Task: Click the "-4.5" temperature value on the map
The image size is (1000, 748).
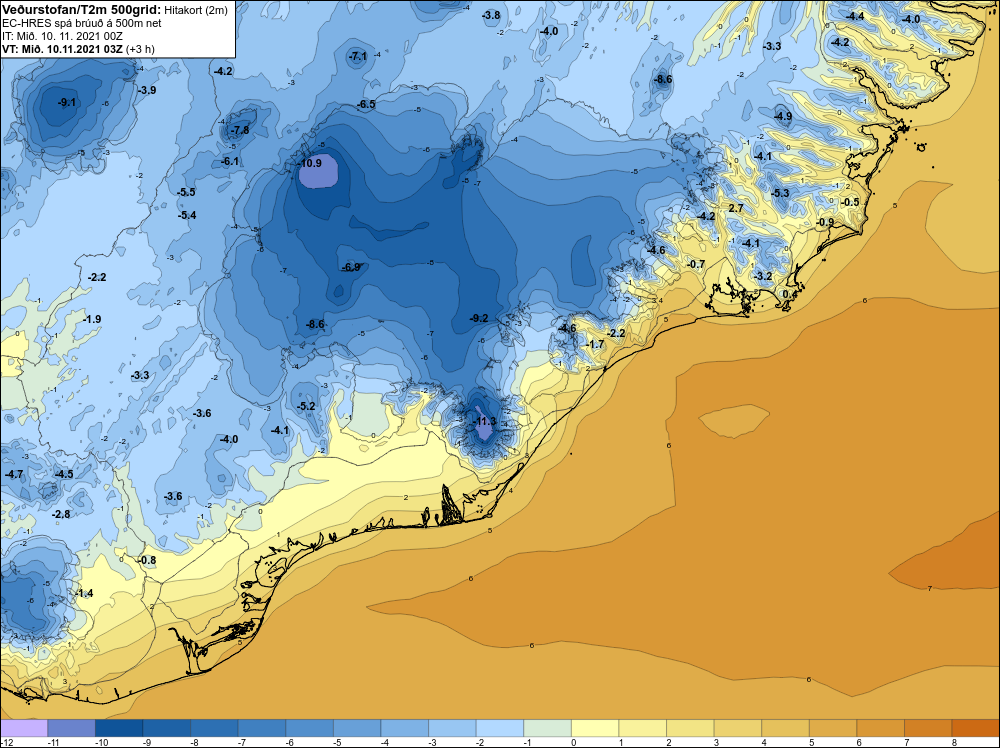Action: 64,474
